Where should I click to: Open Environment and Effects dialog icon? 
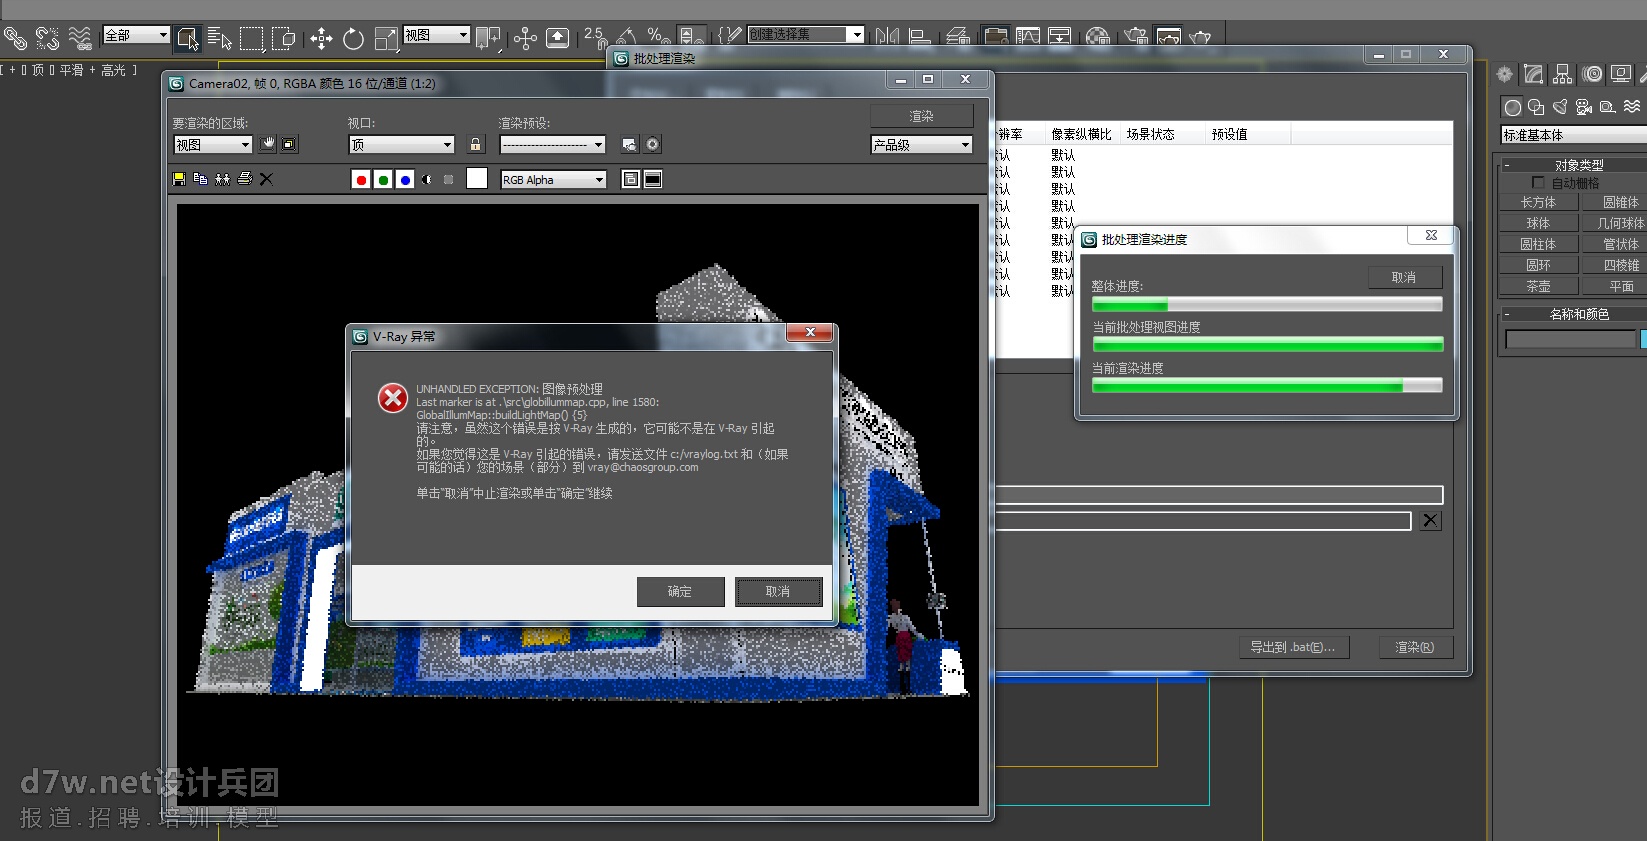pos(653,144)
